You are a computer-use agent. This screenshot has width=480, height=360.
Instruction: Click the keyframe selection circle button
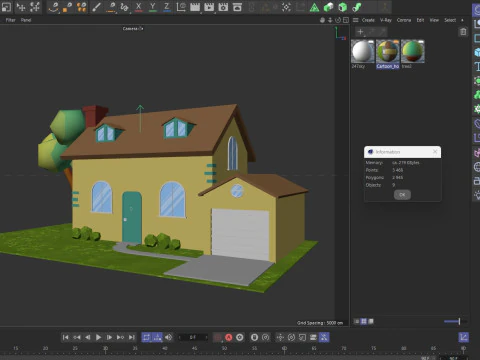coord(240,337)
